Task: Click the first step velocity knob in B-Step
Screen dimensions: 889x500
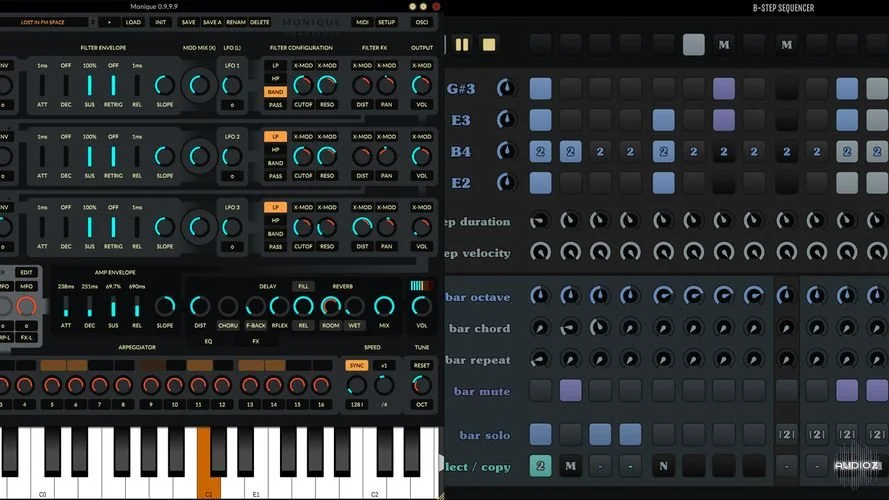Action: (x=540, y=252)
